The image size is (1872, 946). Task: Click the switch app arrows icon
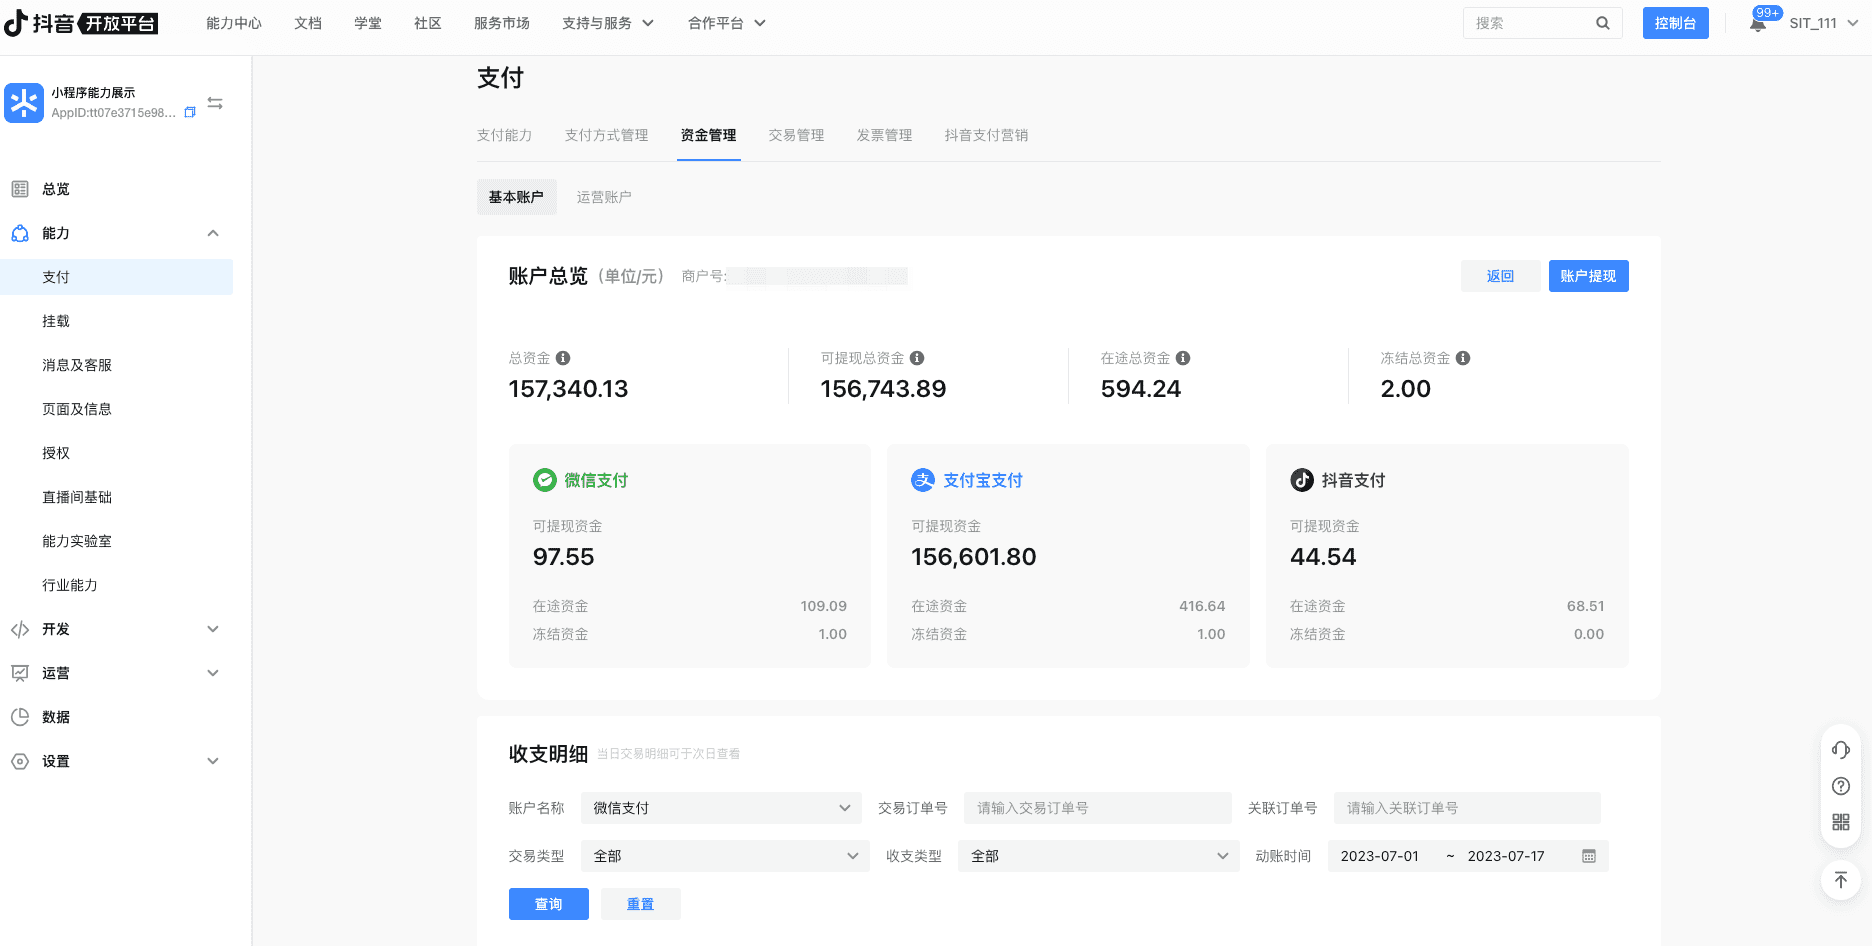[215, 103]
